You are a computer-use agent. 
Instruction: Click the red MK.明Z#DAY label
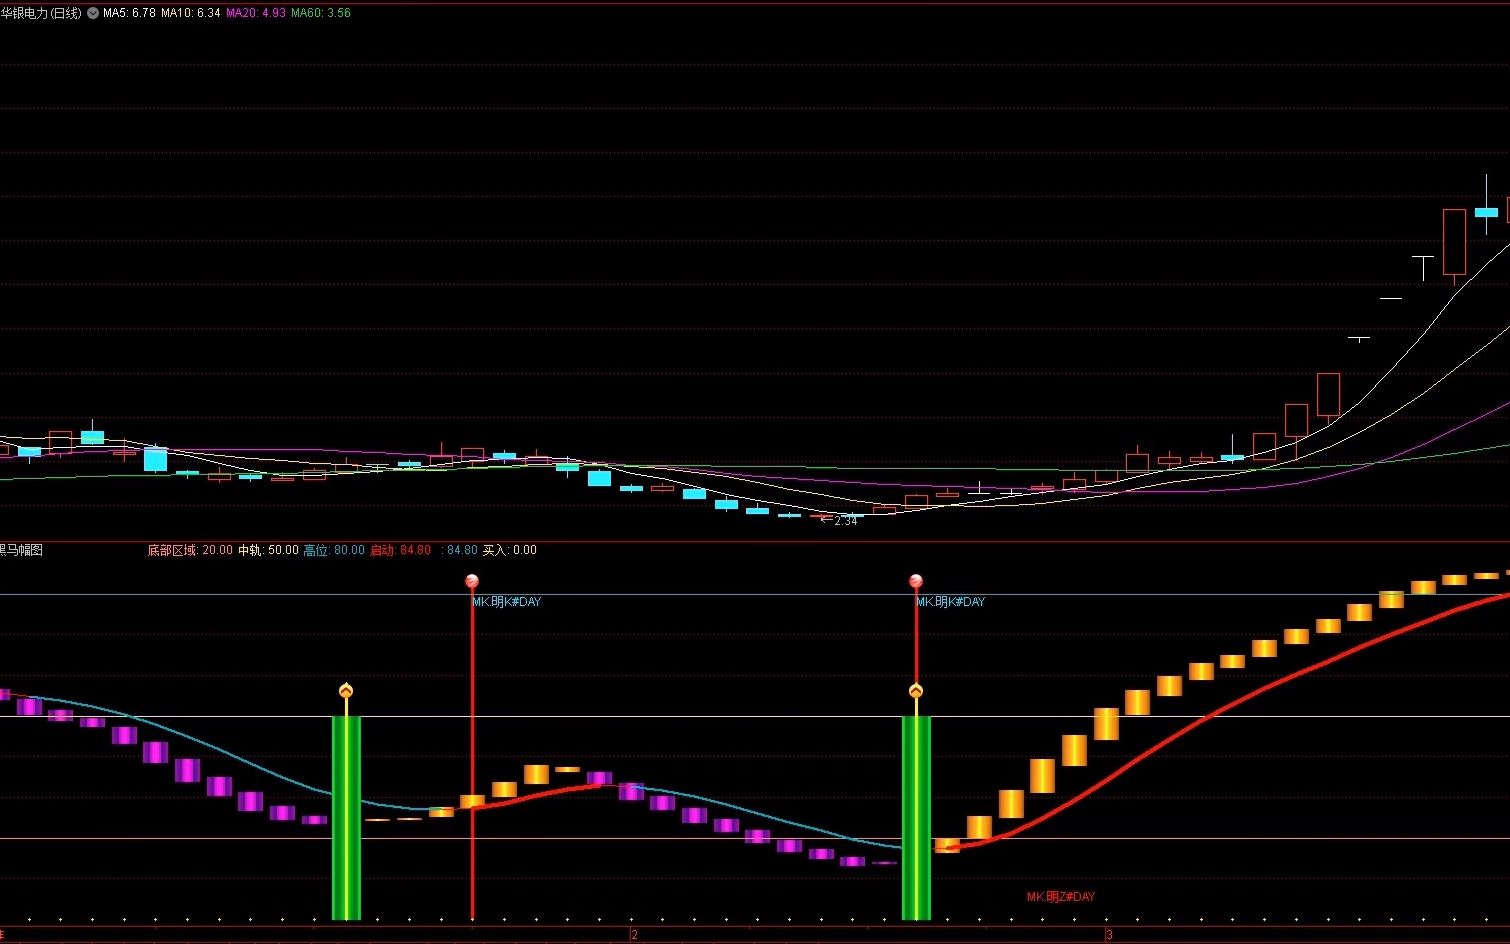pyautogui.click(x=1061, y=897)
